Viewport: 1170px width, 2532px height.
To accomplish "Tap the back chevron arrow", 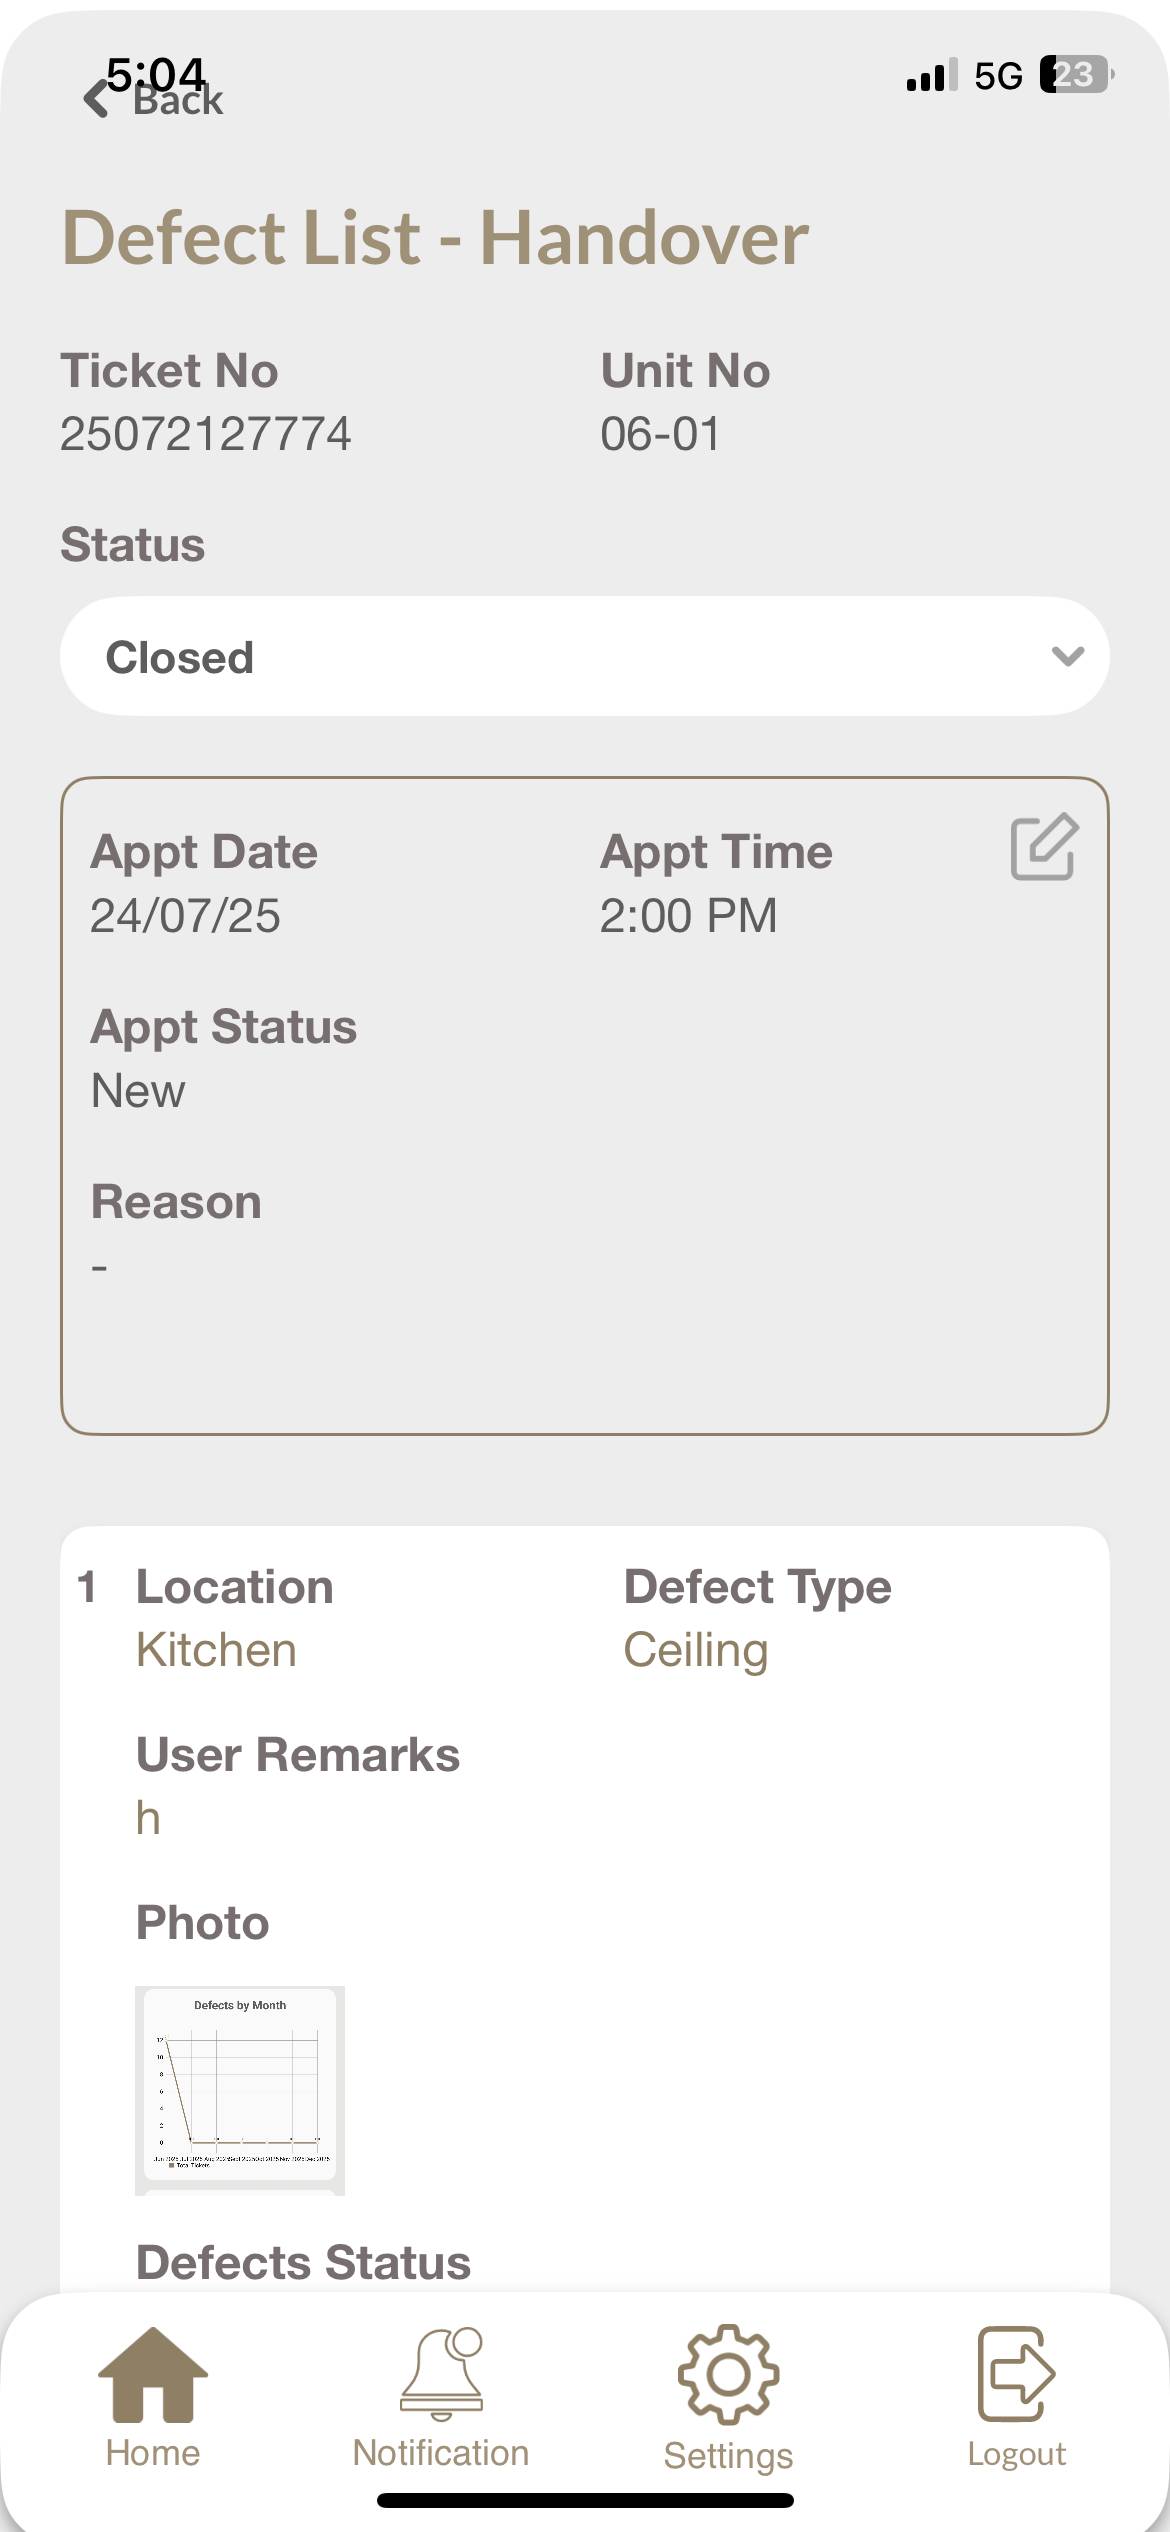I will pos(97,99).
